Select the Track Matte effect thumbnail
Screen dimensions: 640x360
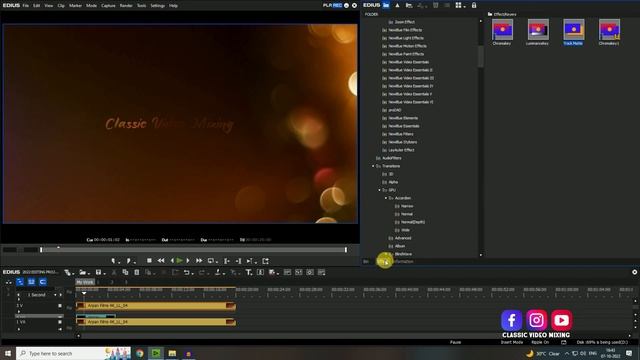(x=573, y=32)
